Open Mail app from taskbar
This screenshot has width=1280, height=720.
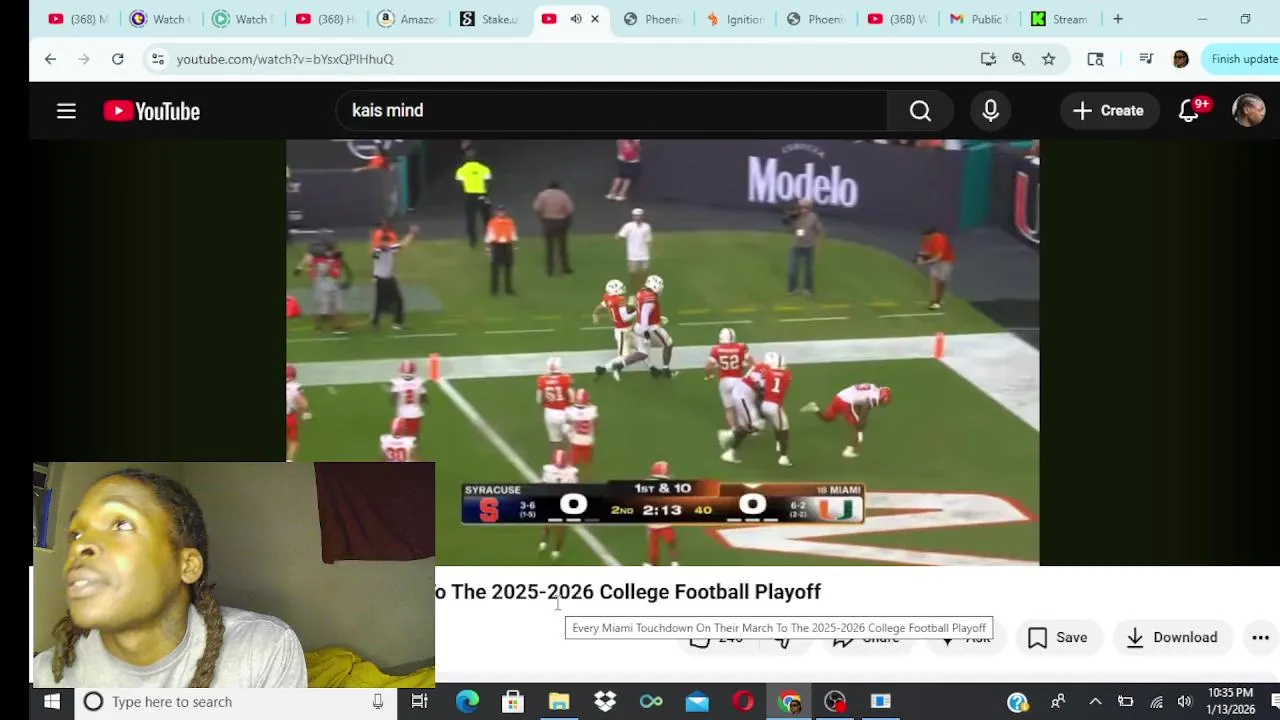(x=697, y=702)
